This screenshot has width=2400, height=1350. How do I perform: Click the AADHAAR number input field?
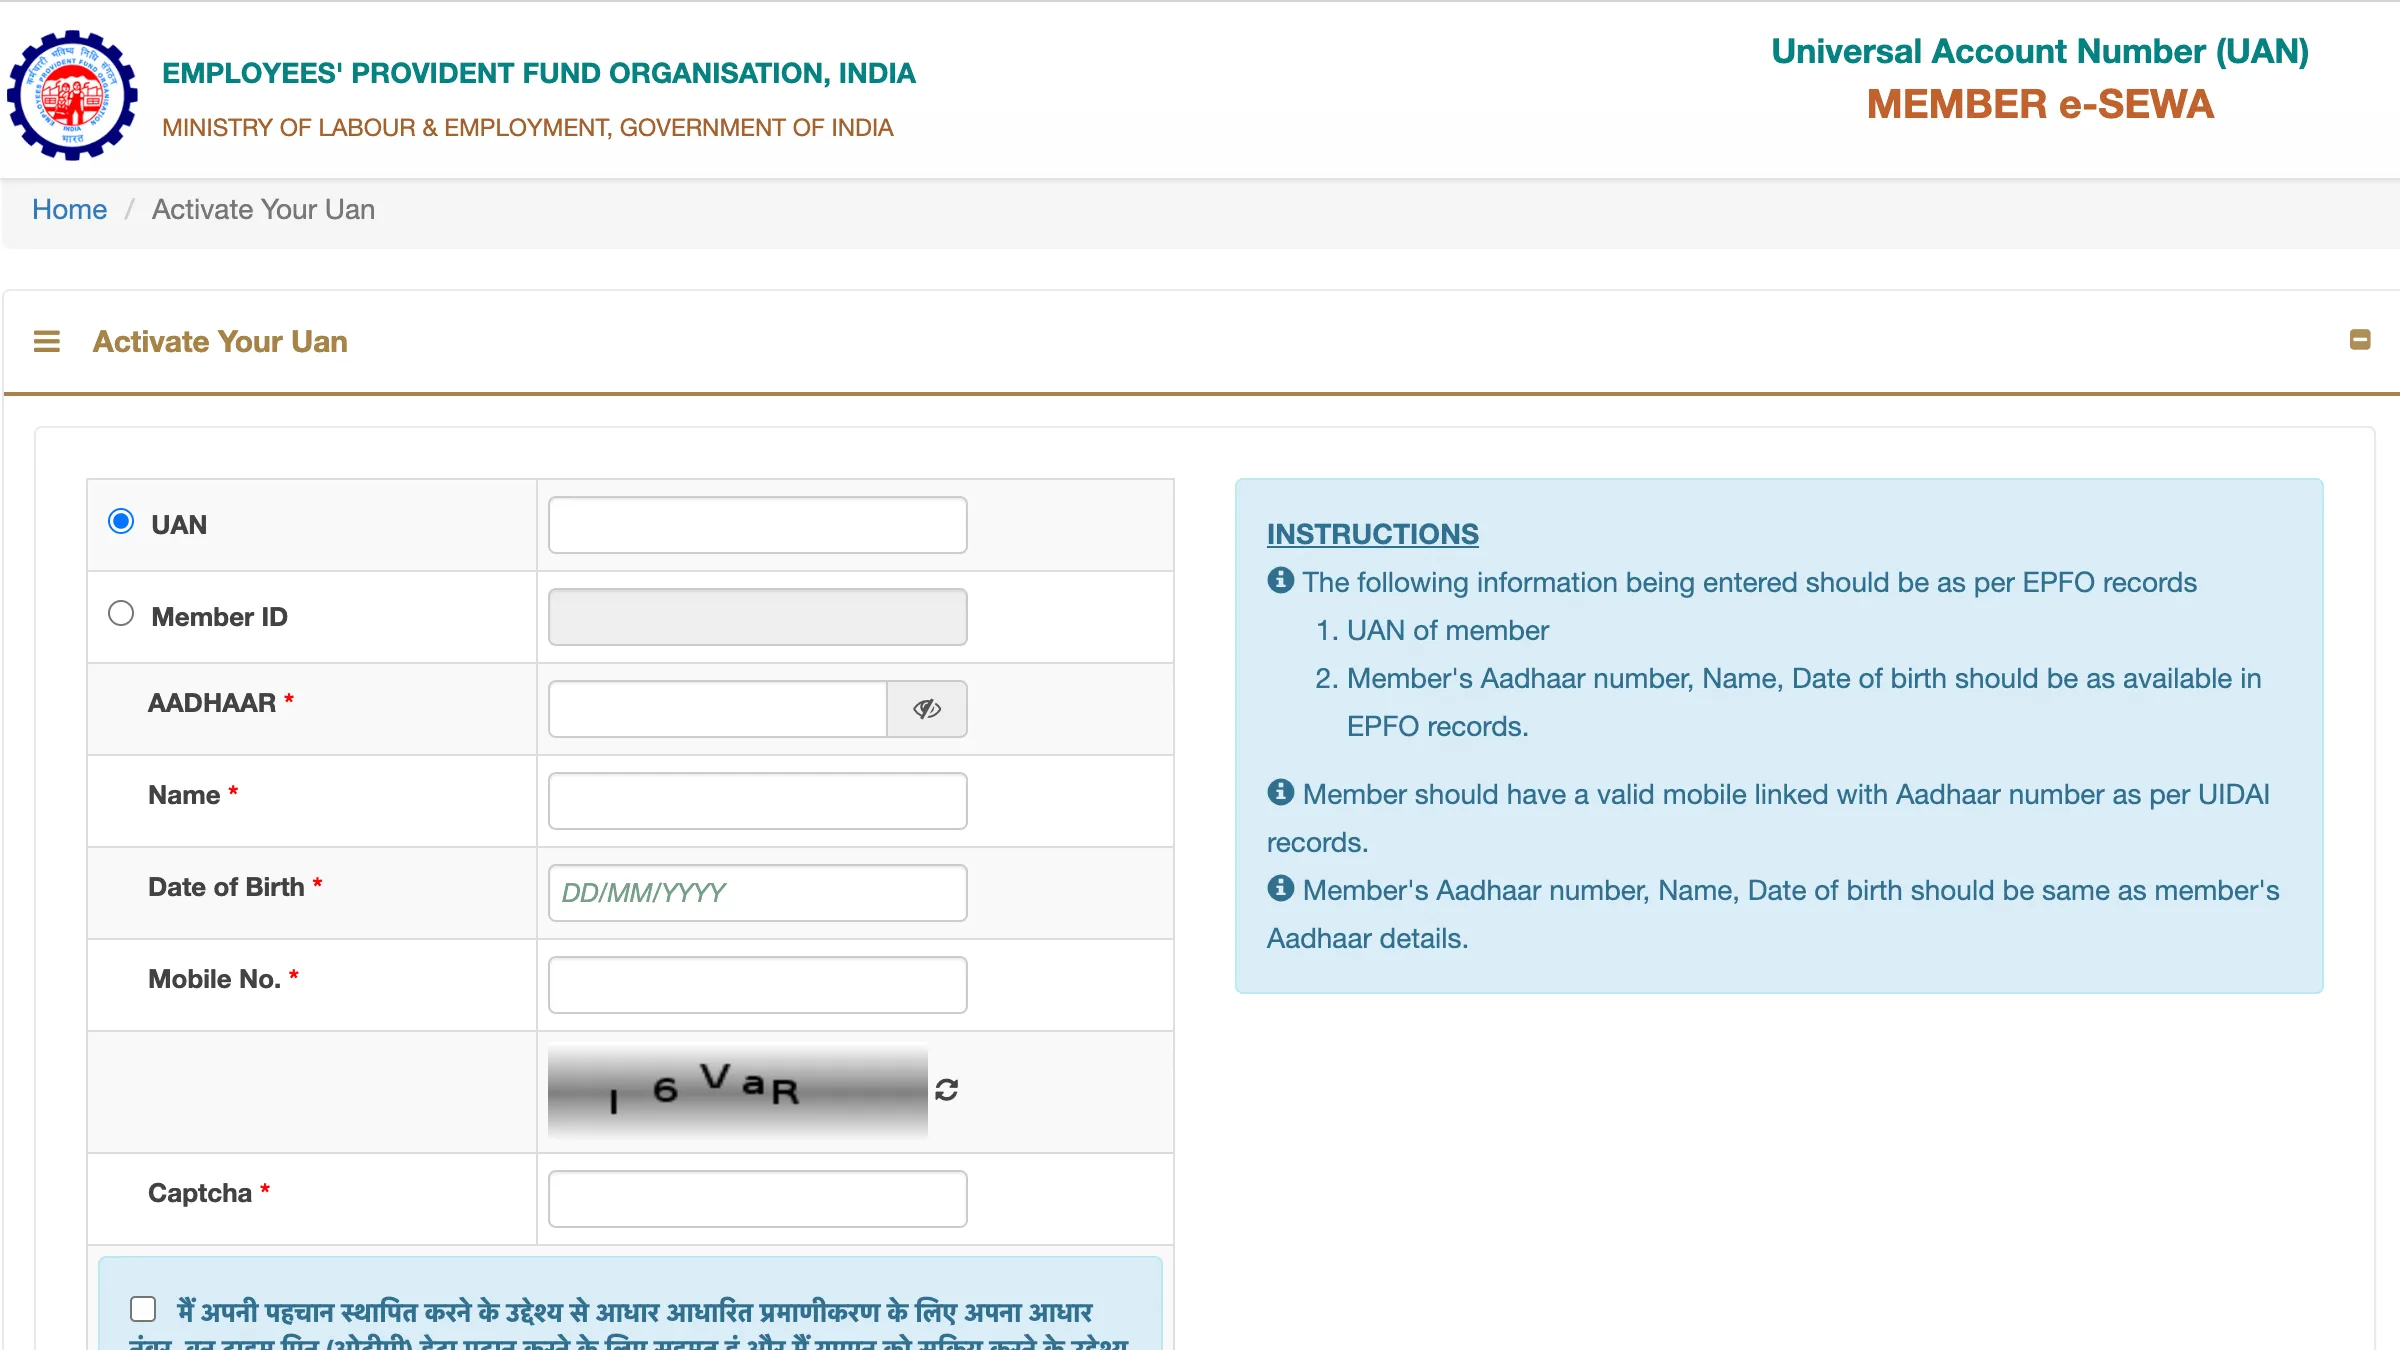717,709
